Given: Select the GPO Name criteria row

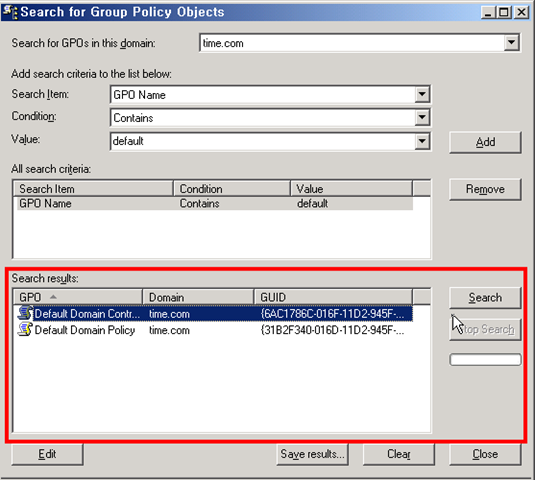Looking at the screenshot, I should click(x=215, y=203).
